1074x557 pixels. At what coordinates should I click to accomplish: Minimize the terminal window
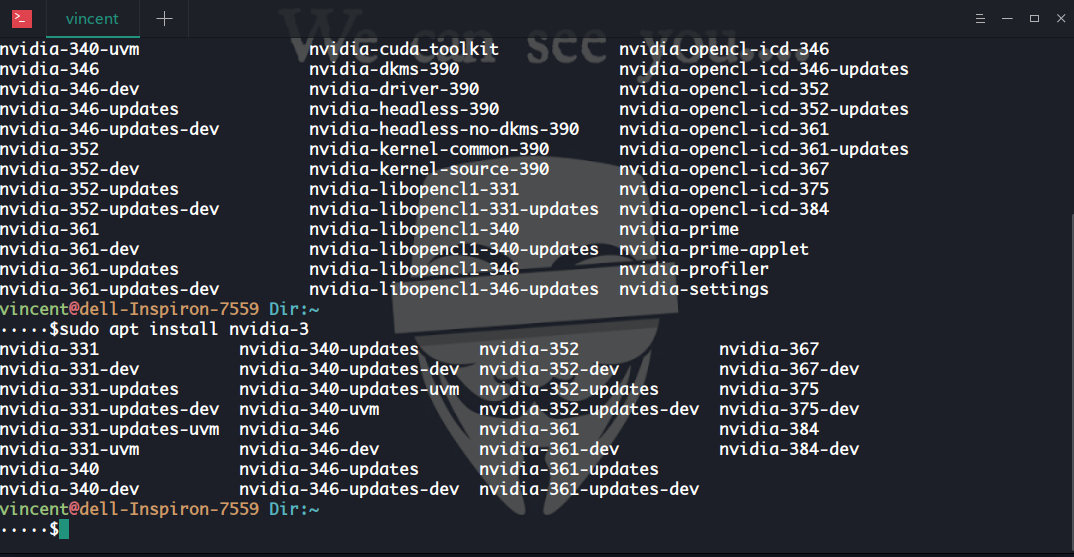(x=1007, y=18)
